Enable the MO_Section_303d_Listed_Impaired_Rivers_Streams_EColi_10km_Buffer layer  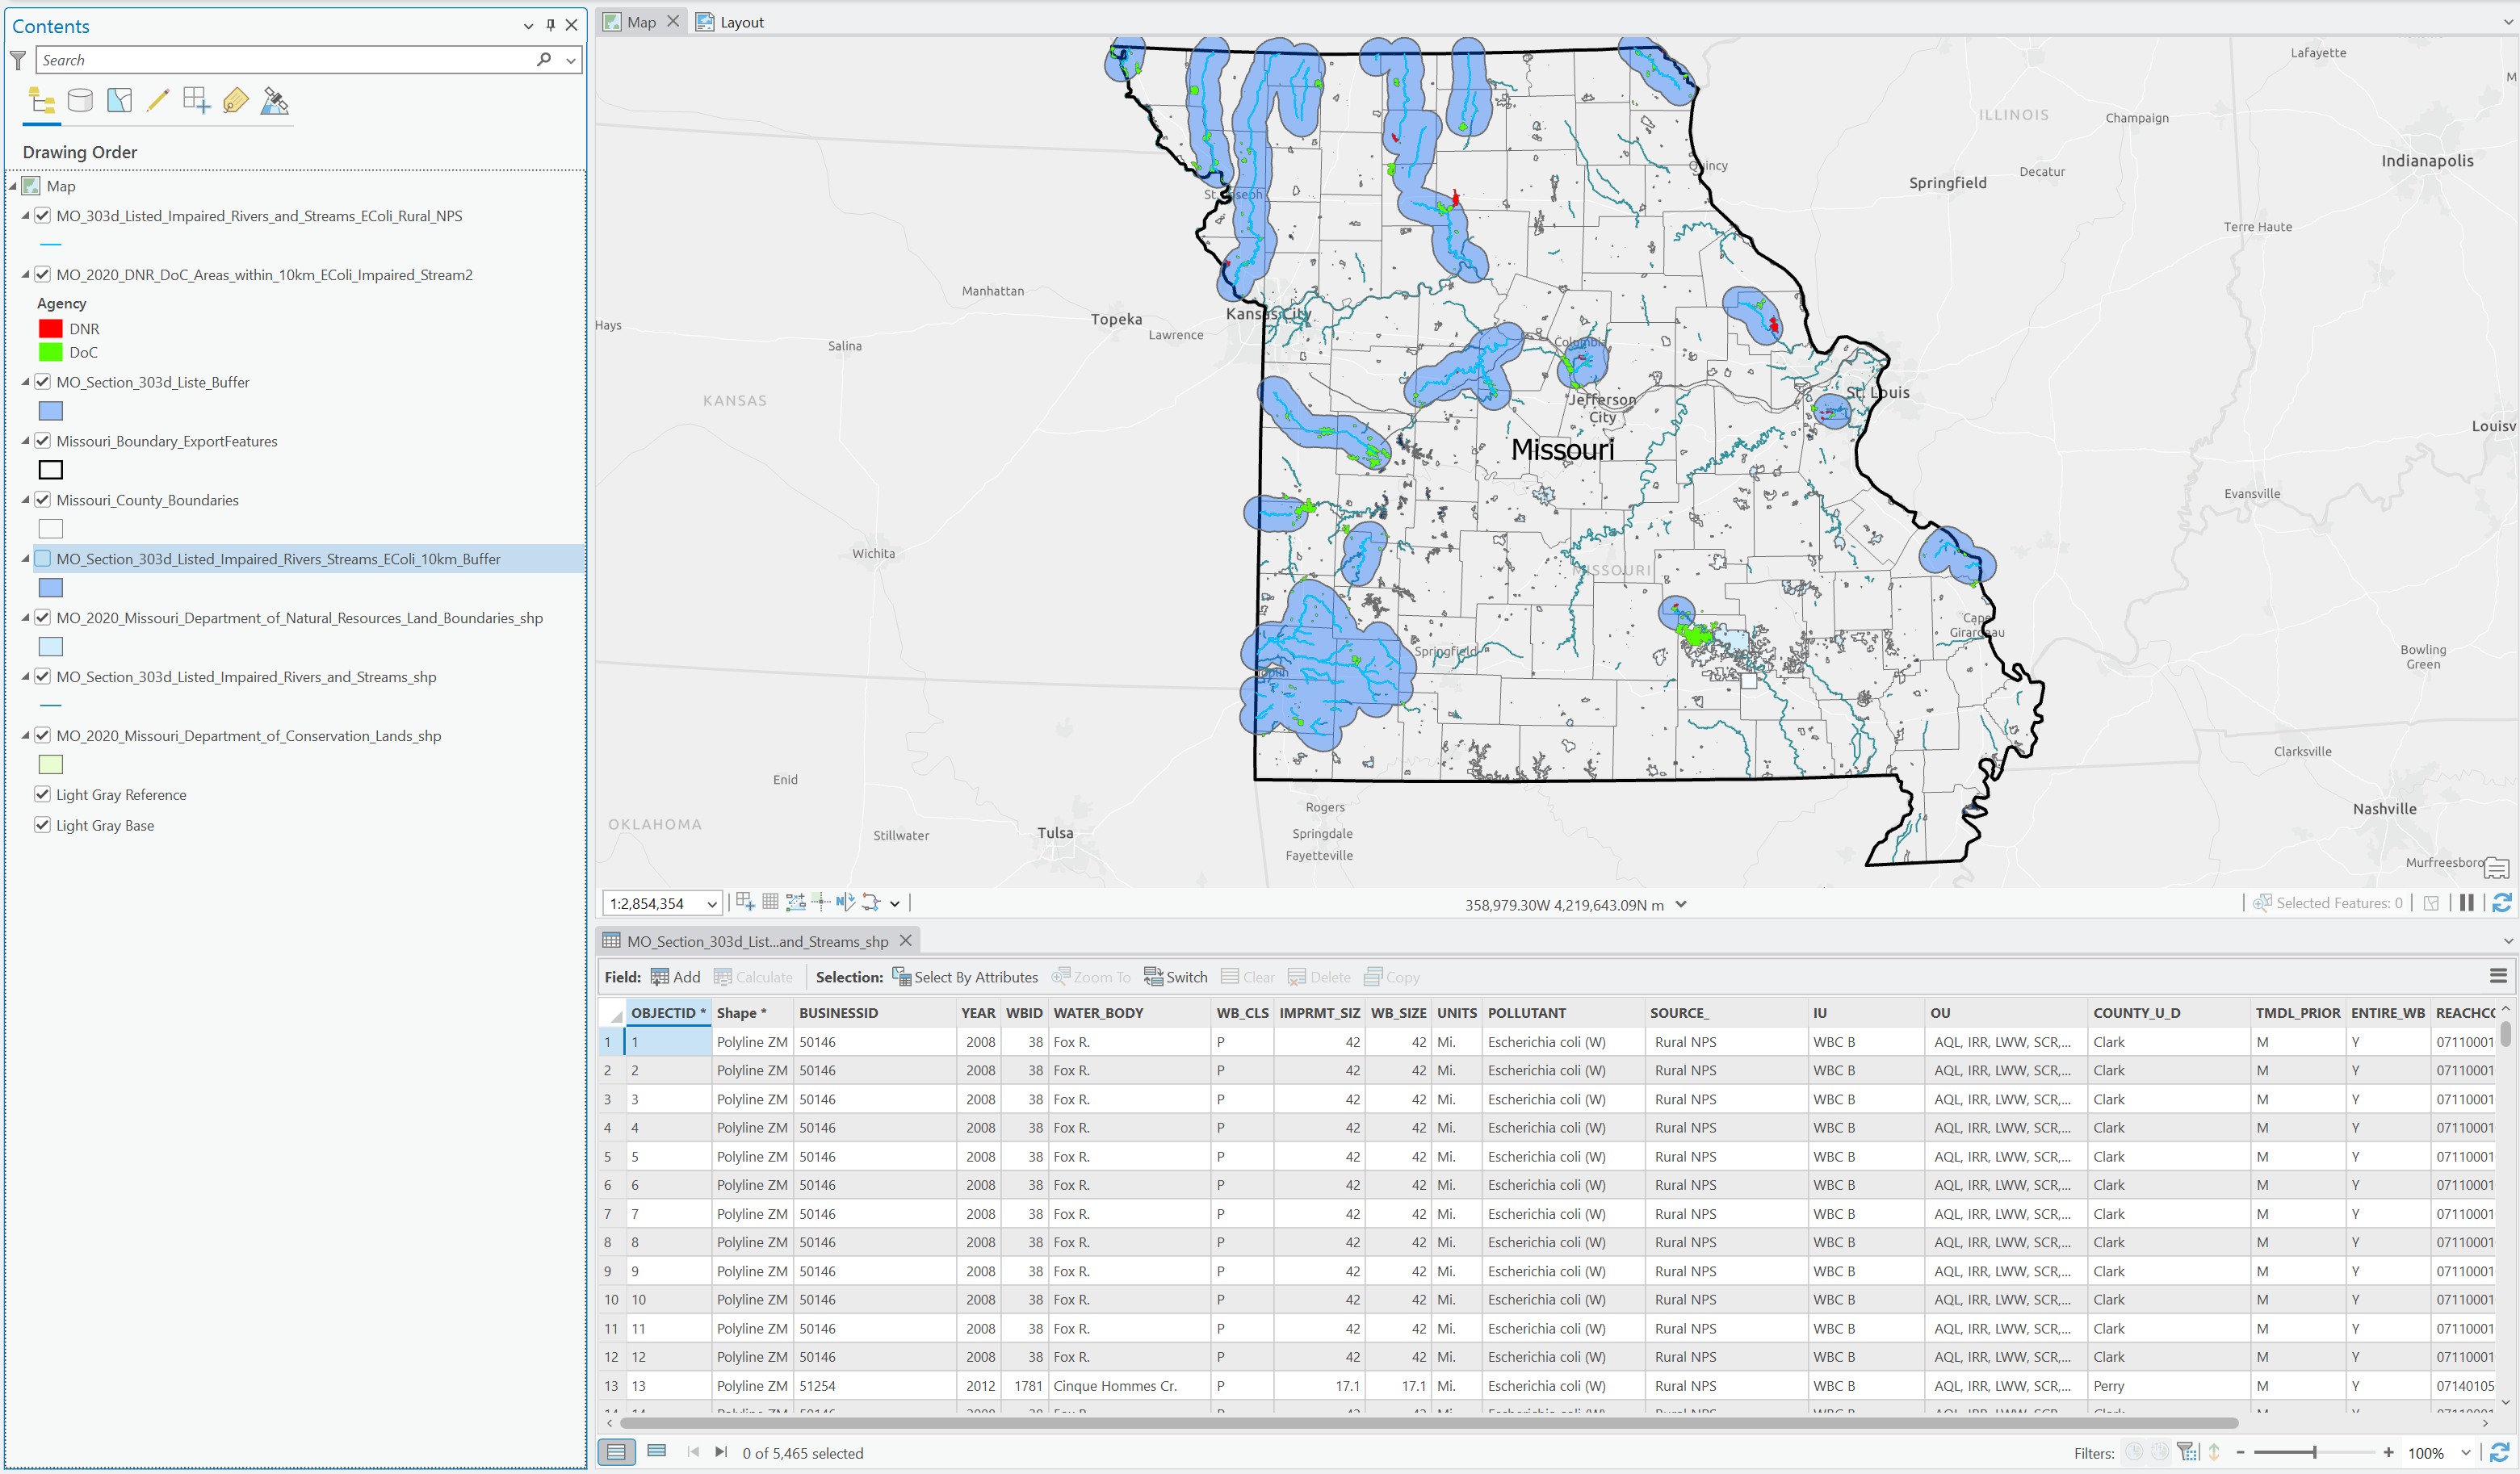(x=43, y=559)
